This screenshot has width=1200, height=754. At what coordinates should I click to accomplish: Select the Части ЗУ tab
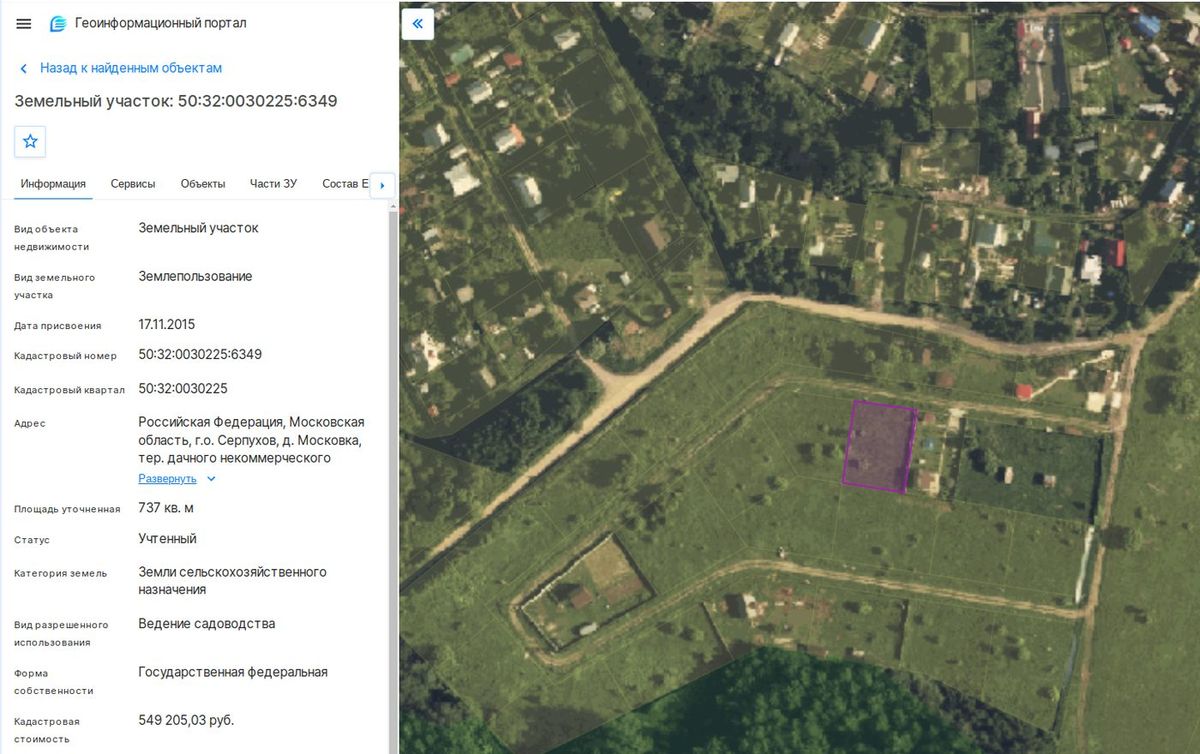click(x=274, y=184)
